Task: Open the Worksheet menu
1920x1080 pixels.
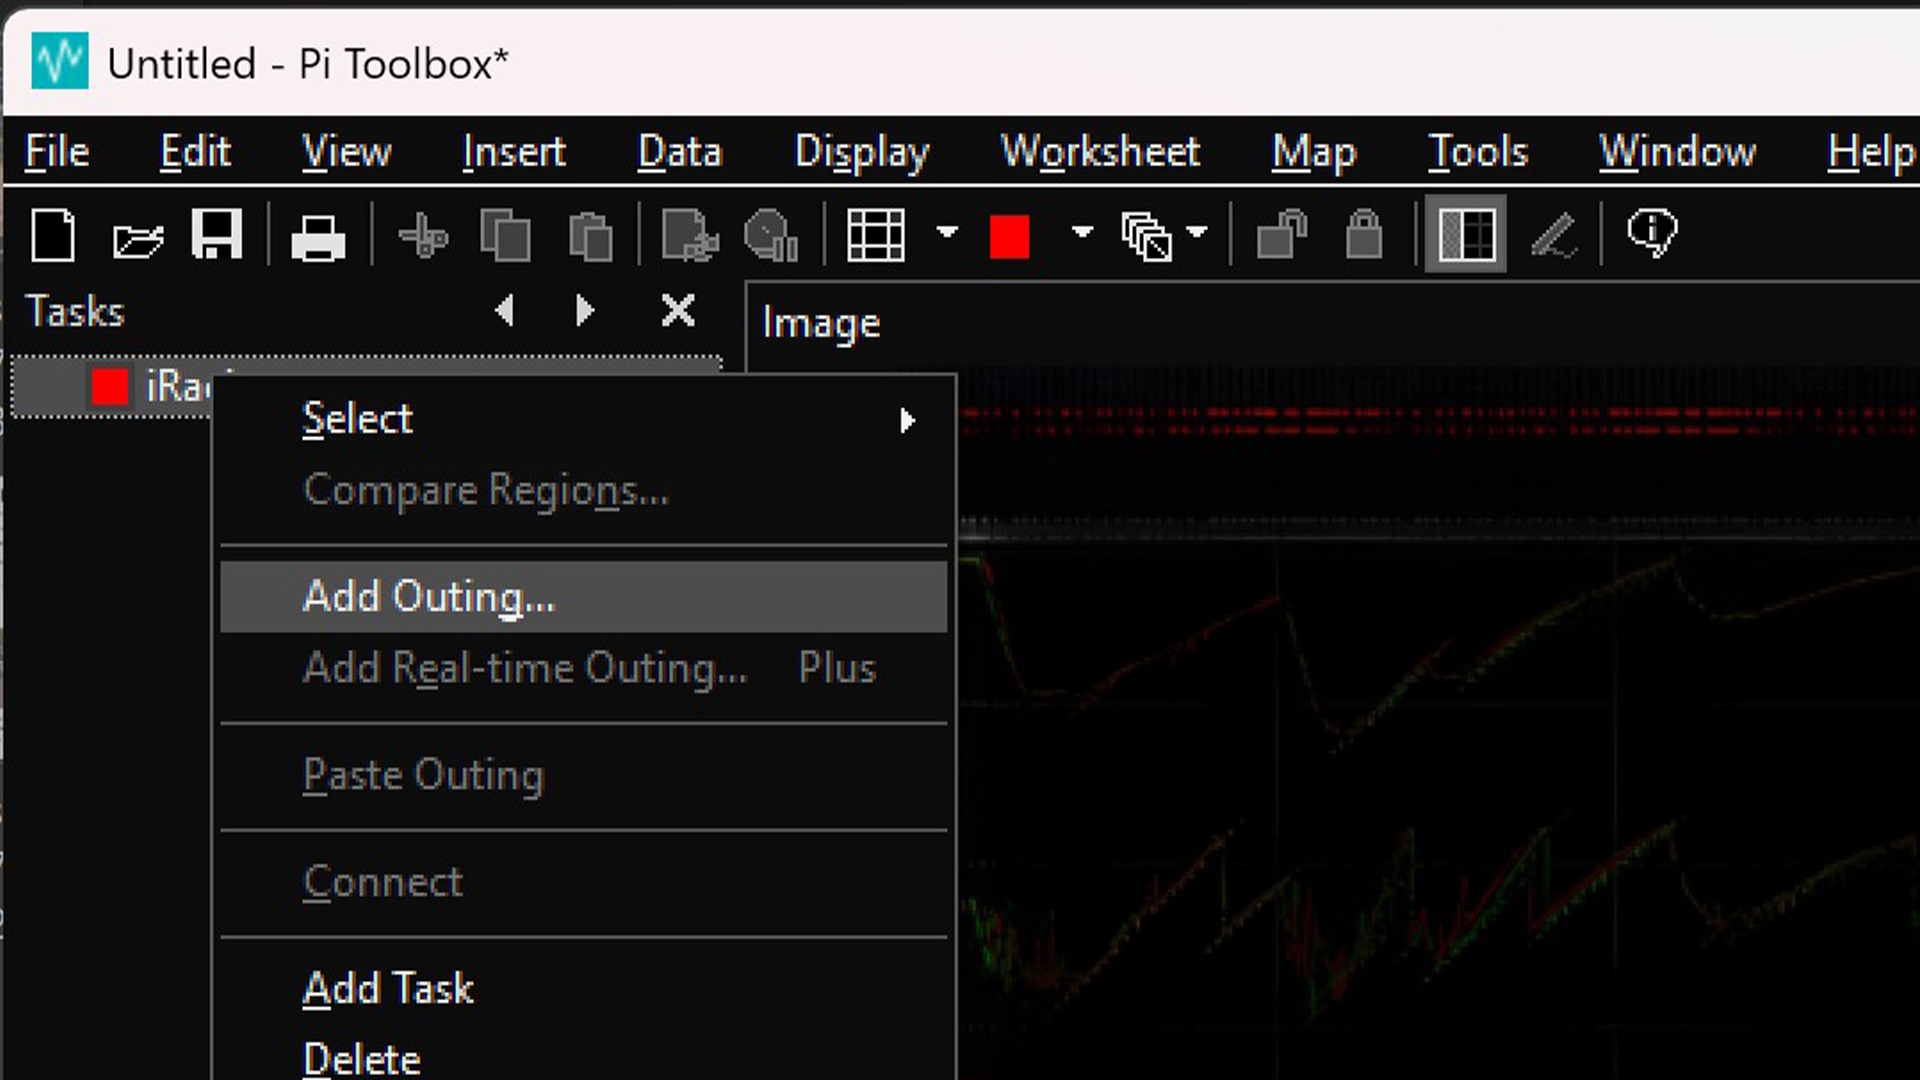Action: point(1100,152)
